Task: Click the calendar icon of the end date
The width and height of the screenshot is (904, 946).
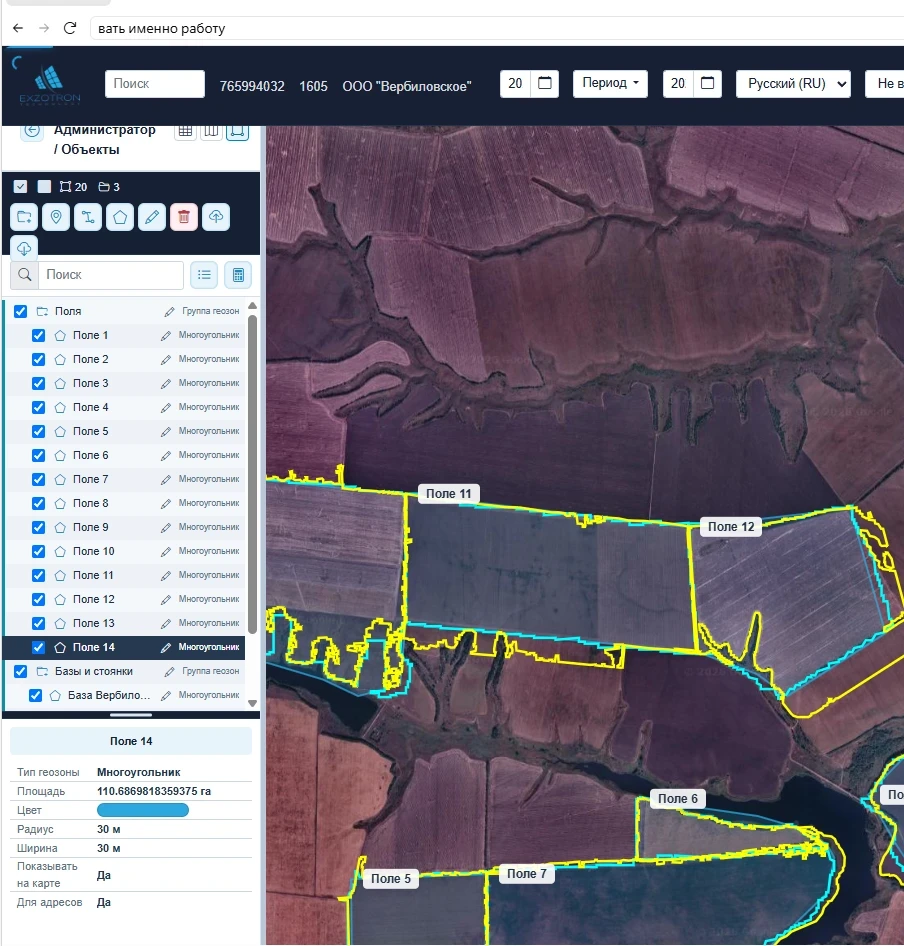Action: [708, 83]
